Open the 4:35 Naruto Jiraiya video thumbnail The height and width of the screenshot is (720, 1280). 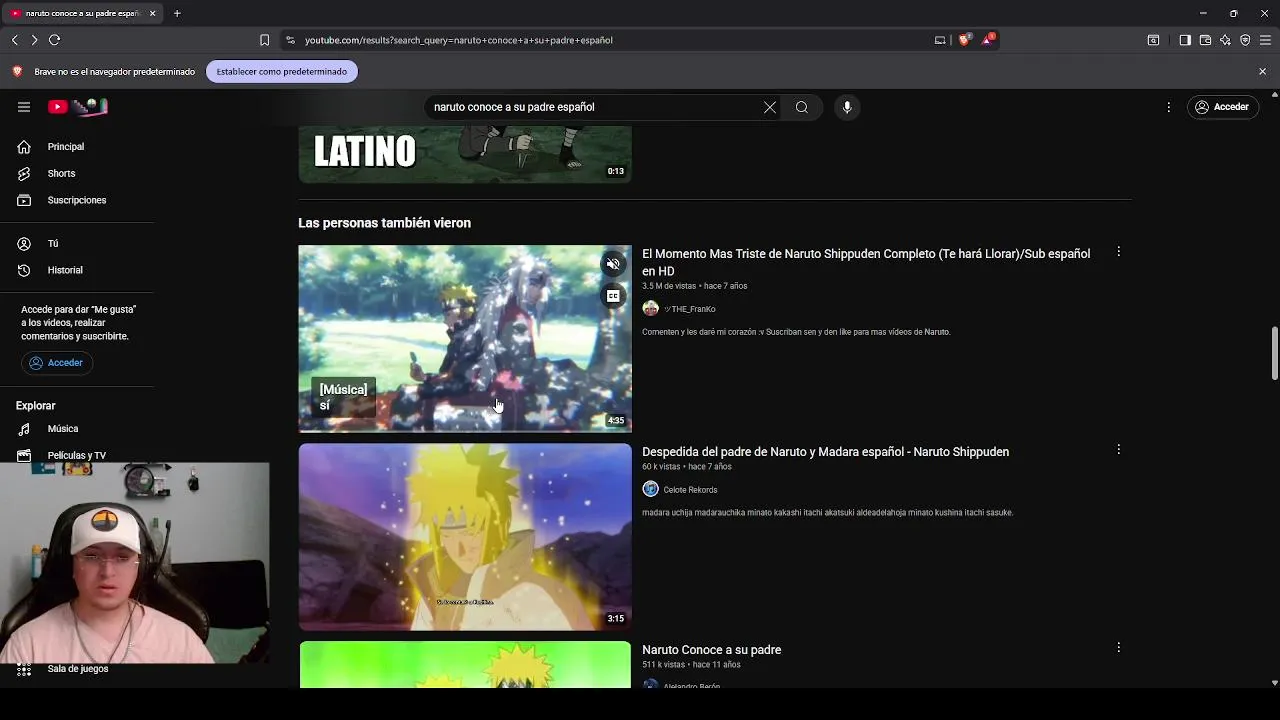[x=465, y=338]
